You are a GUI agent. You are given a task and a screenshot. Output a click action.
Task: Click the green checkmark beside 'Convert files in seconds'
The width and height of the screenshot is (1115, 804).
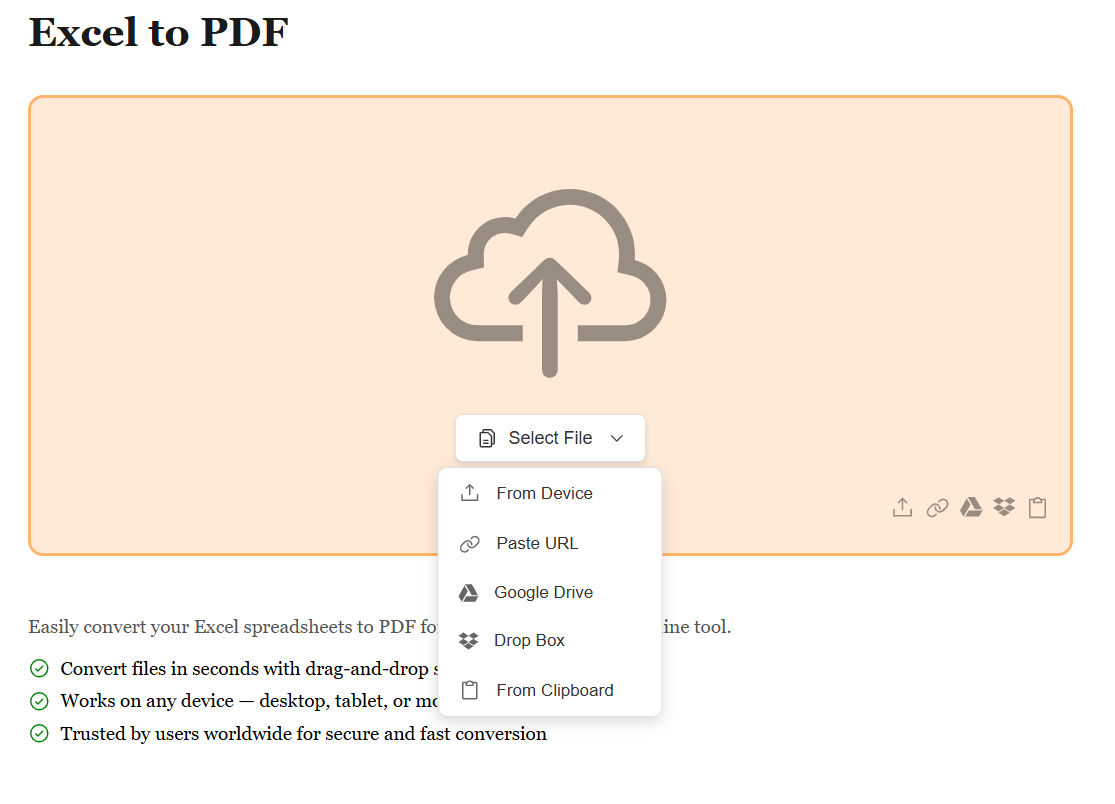[39, 668]
